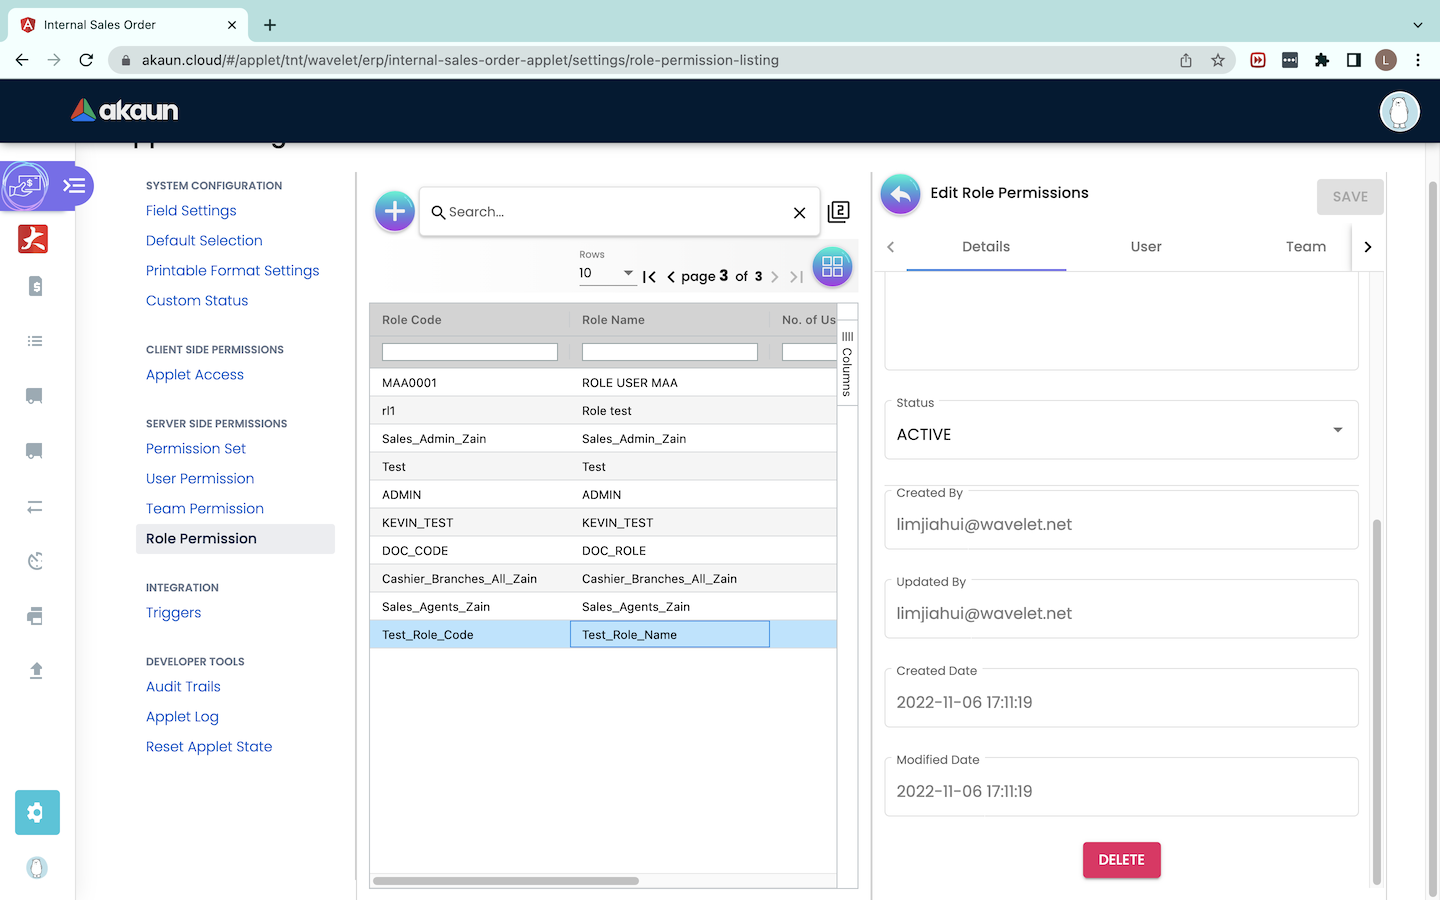Image resolution: width=1440 pixels, height=900 pixels.
Task: Go to the first page of results
Action: pos(649,277)
